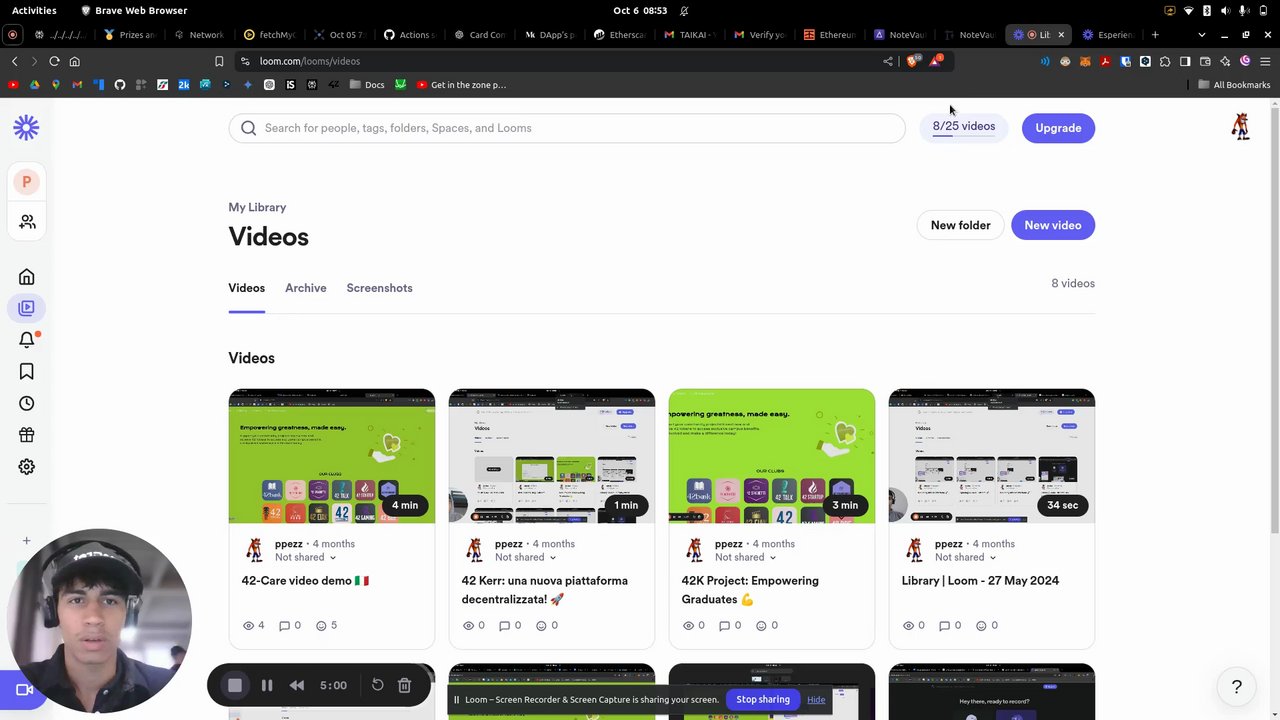
Task: Click the plus icon in Loom sidebar
Action: pos(27,541)
